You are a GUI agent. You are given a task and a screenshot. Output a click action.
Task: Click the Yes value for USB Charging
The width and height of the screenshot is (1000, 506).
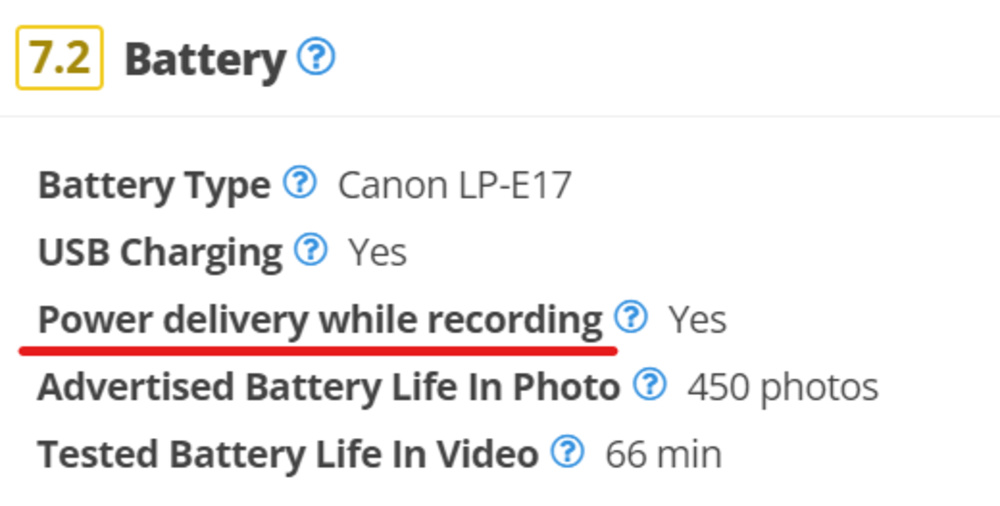click(377, 253)
